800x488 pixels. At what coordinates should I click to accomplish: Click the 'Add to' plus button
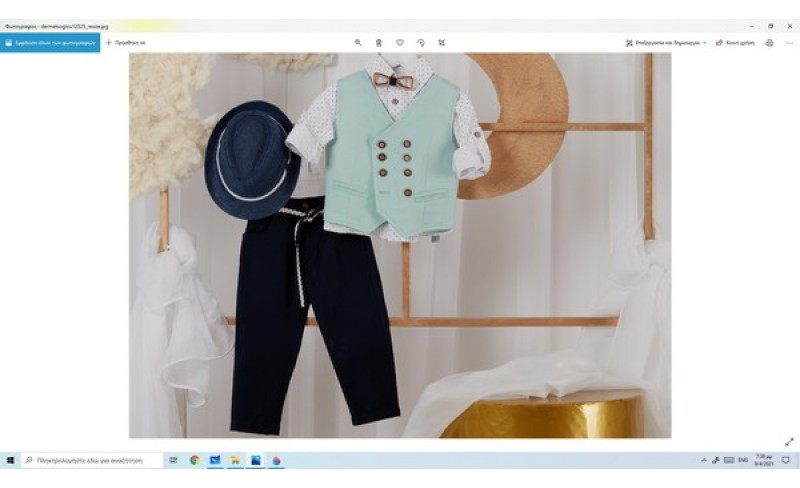[x=125, y=43]
